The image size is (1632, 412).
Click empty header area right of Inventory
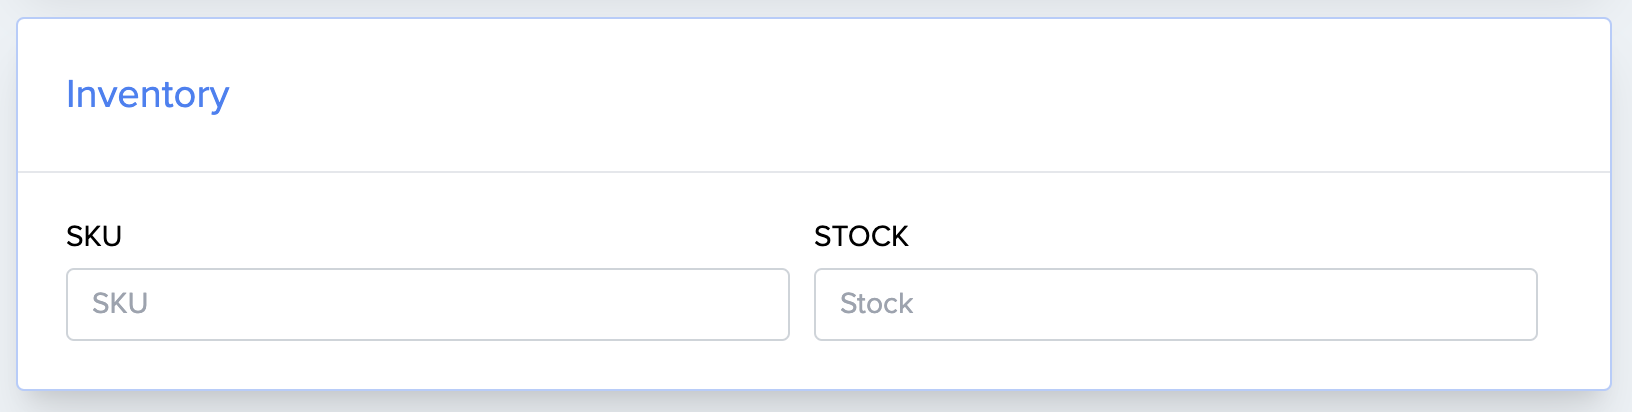pos(900,95)
